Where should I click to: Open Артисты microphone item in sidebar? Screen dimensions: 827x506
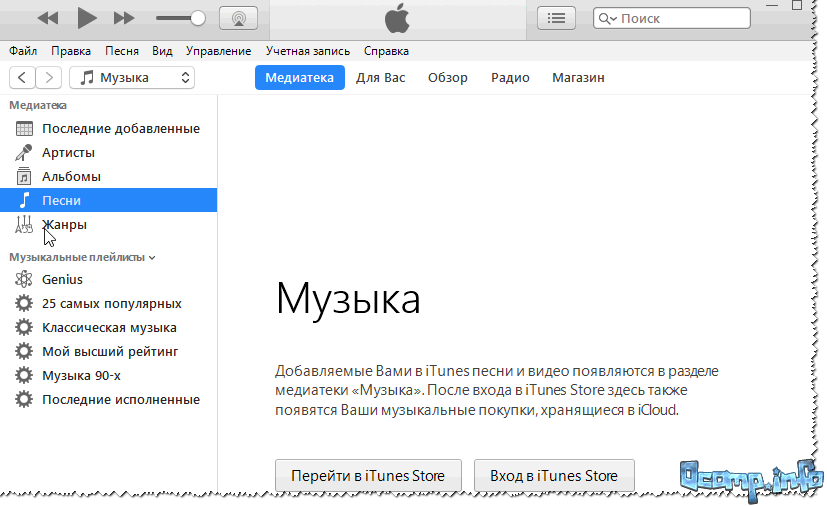coord(68,153)
